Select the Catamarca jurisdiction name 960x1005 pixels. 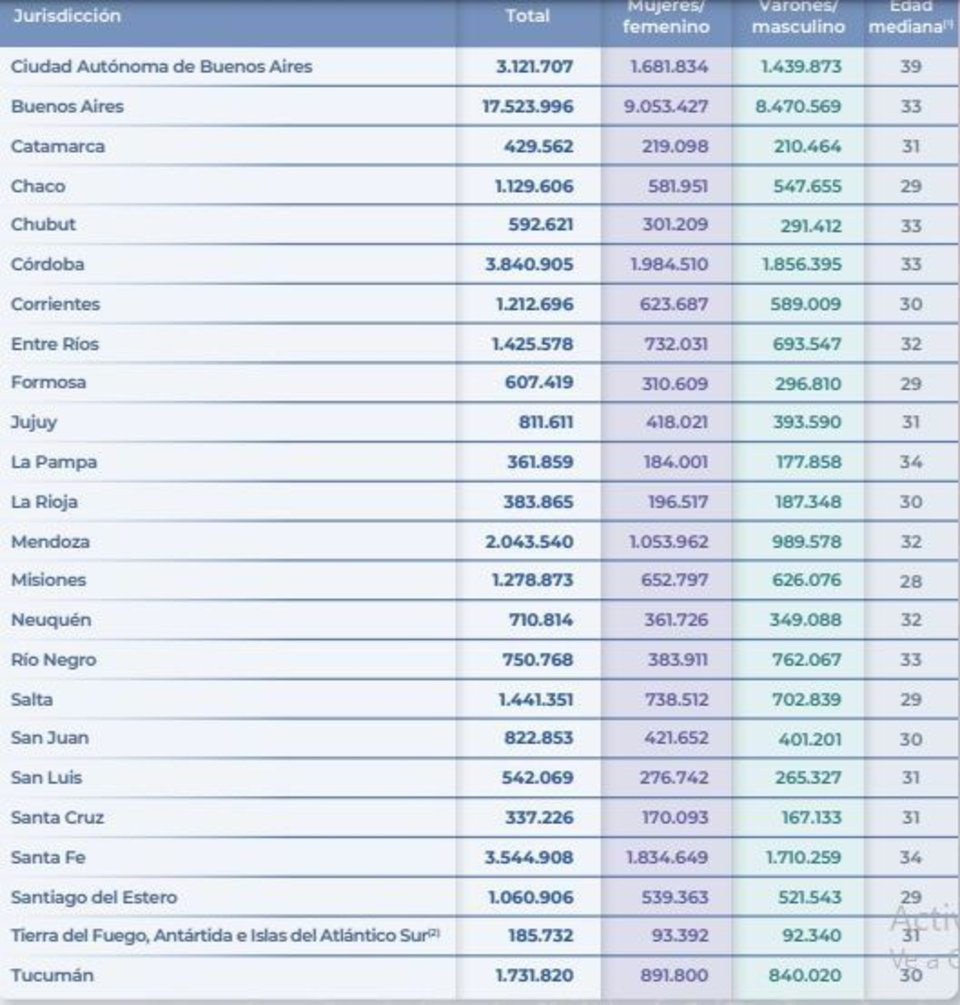point(58,146)
